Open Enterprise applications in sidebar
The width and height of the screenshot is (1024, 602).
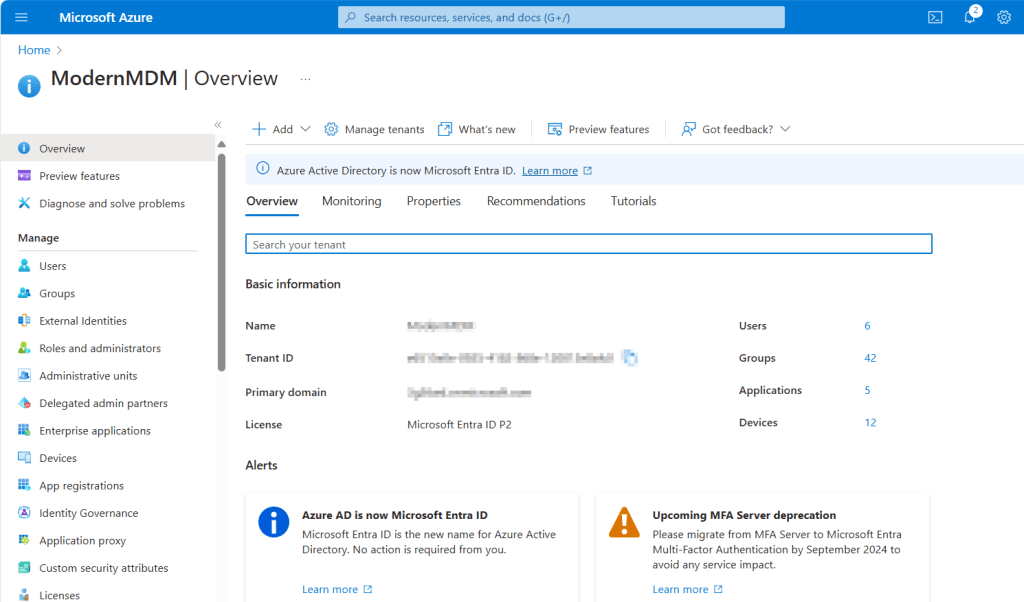point(94,431)
